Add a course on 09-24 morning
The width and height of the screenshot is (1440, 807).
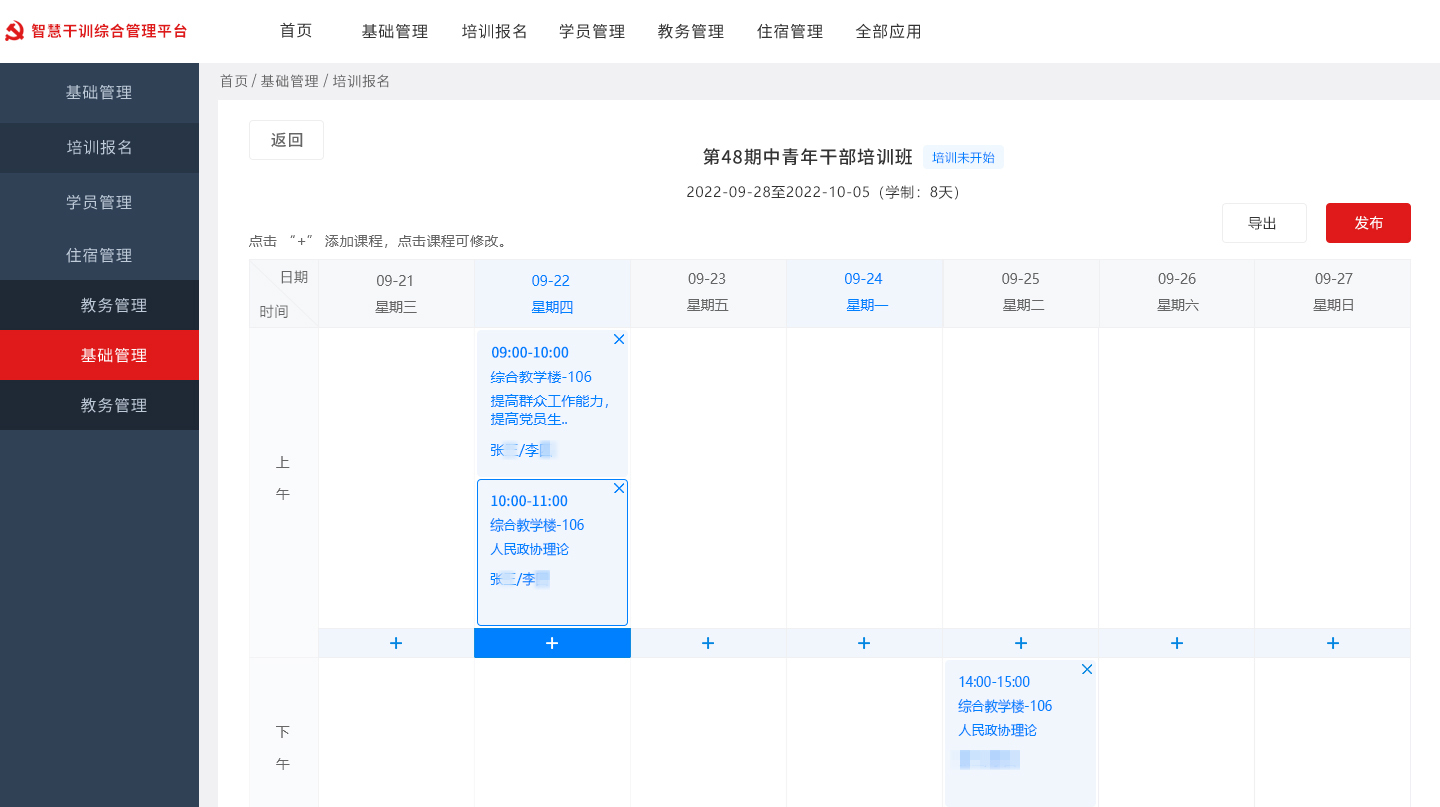pos(864,643)
